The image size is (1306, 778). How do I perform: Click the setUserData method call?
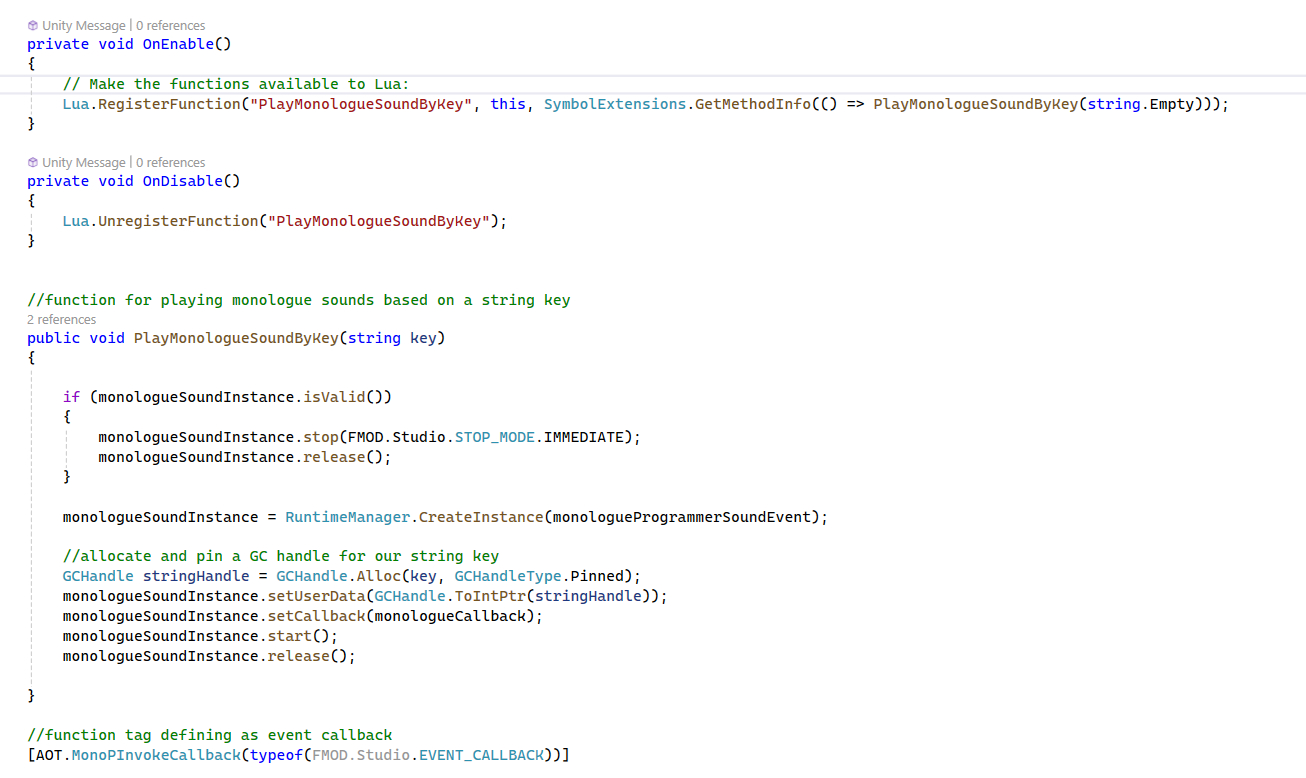click(314, 596)
